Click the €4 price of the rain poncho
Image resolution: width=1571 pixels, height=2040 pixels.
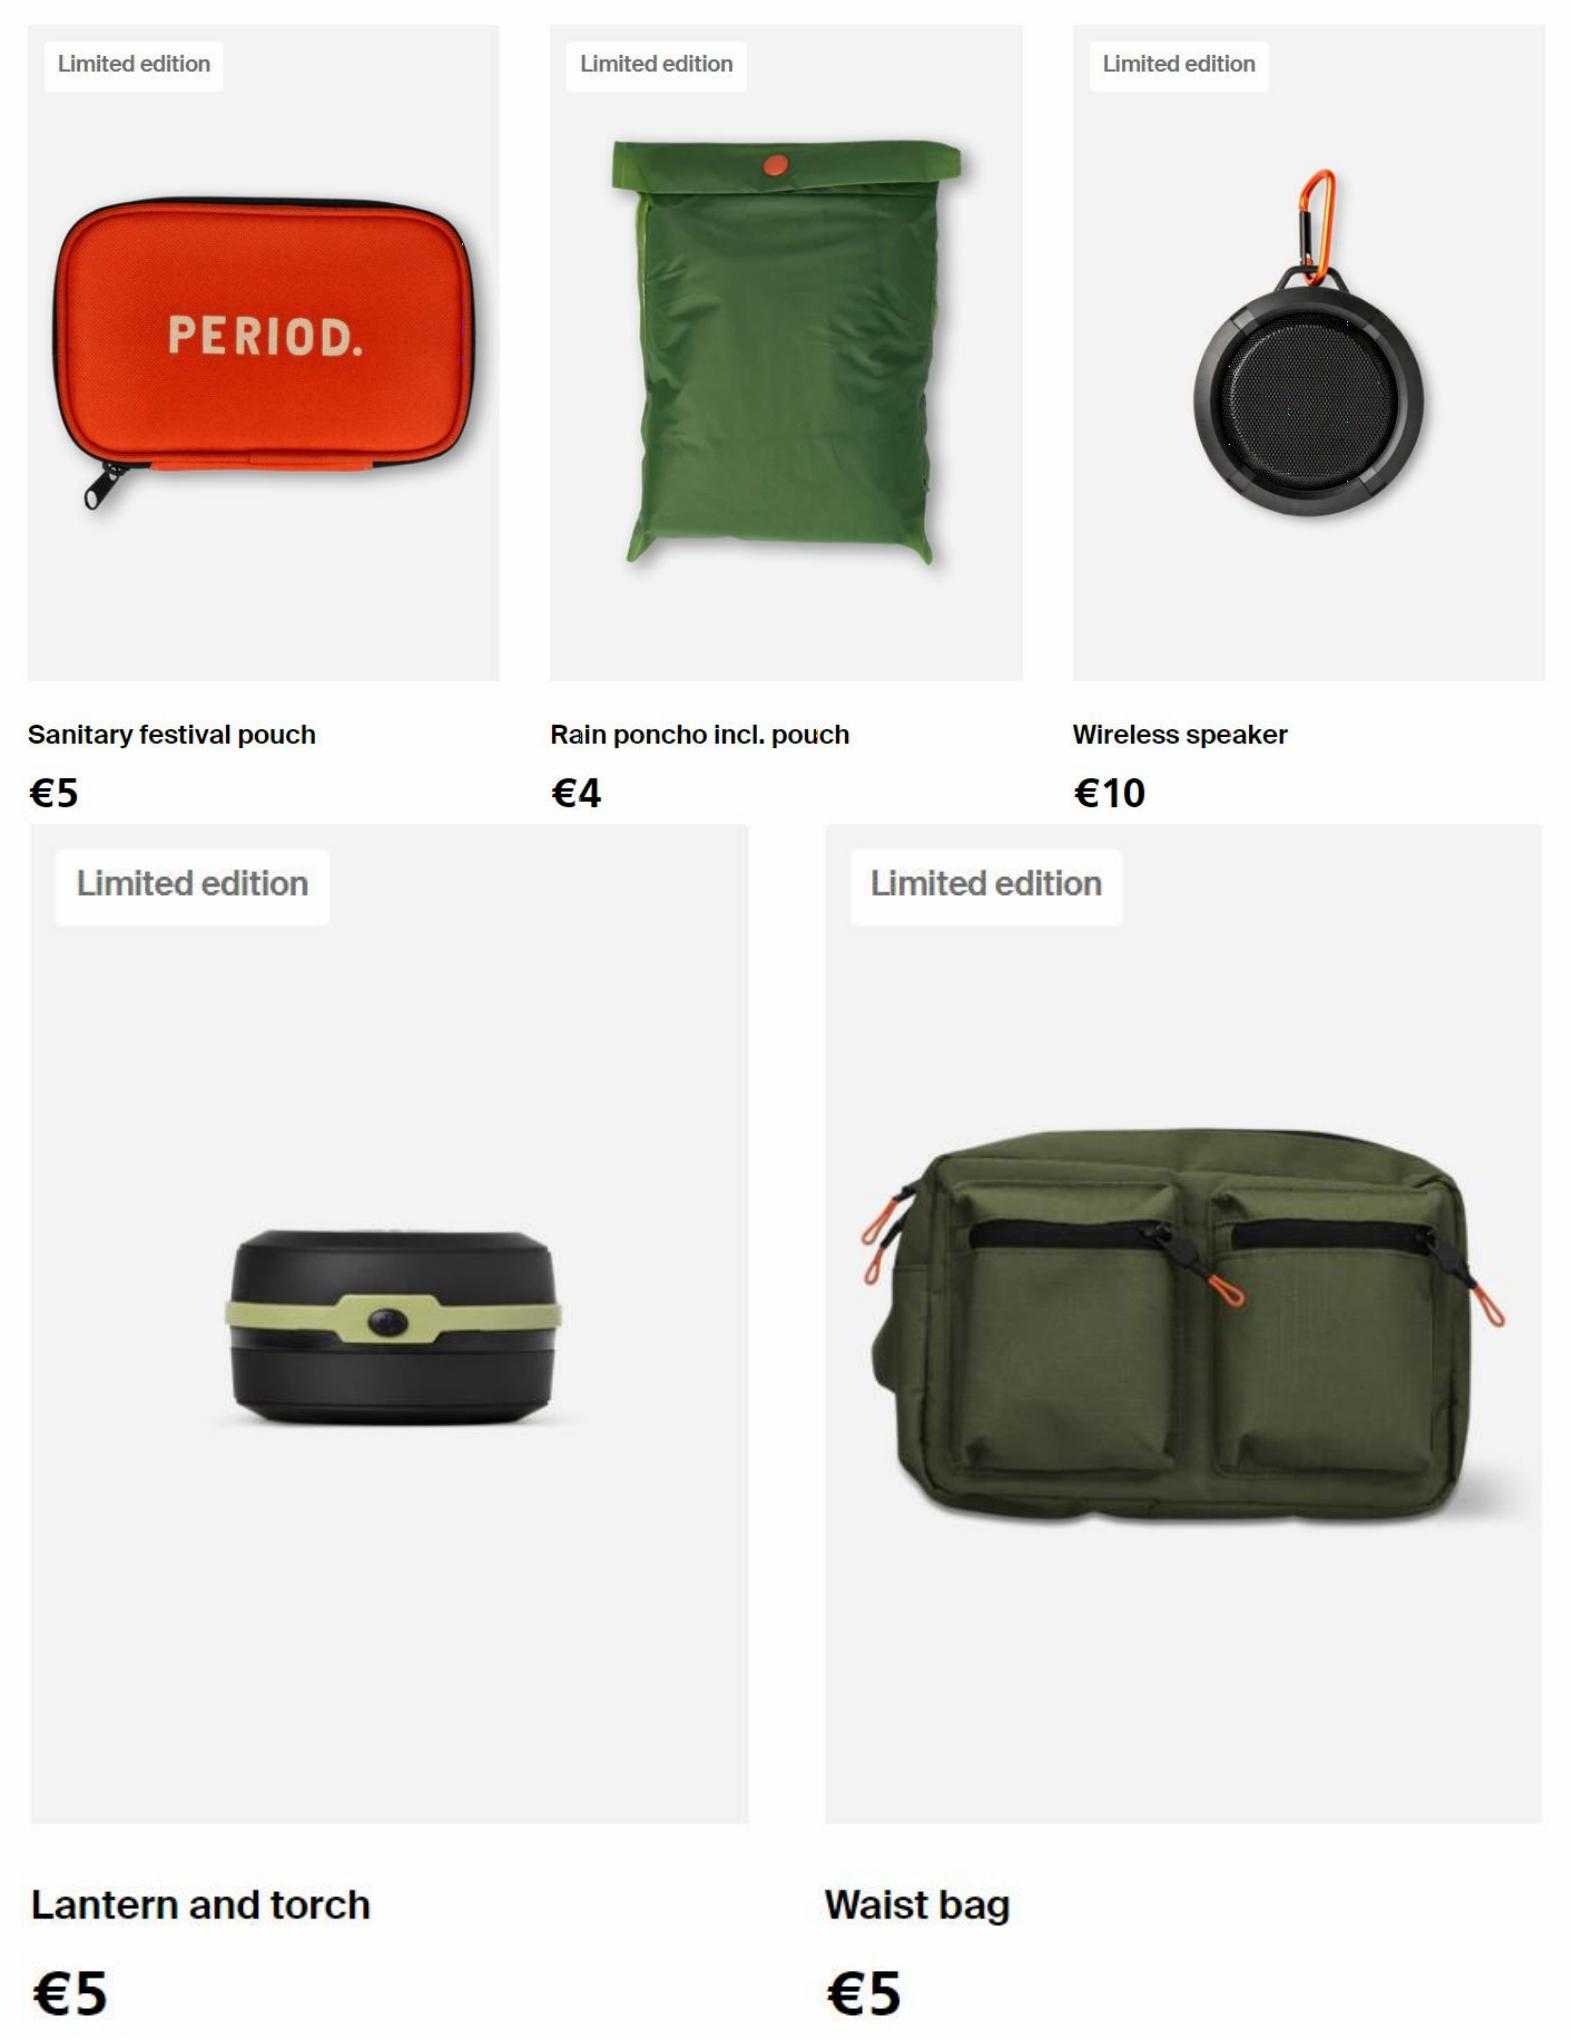coord(576,793)
